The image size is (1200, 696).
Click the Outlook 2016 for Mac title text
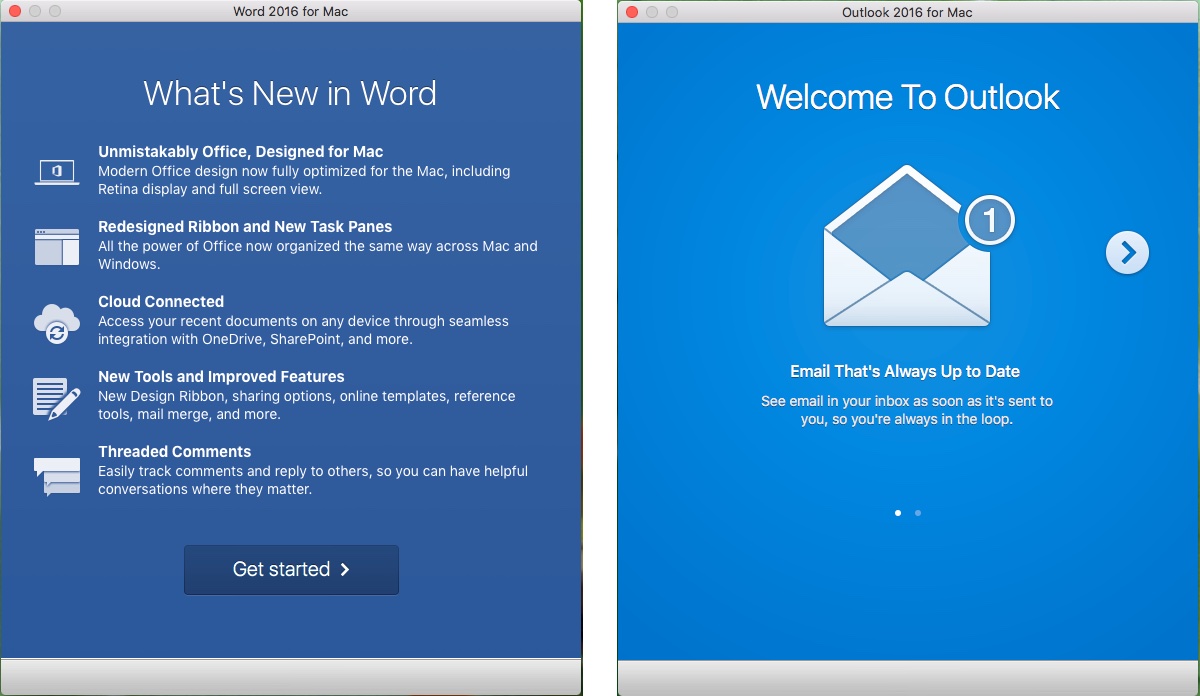(x=907, y=12)
